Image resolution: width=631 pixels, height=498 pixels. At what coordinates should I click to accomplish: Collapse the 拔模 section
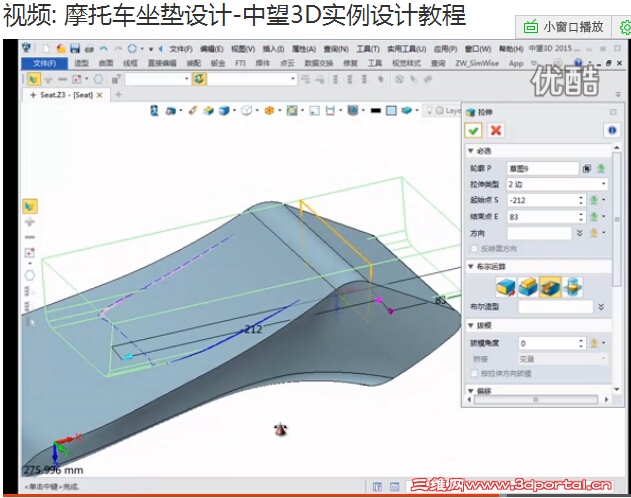[470, 325]
